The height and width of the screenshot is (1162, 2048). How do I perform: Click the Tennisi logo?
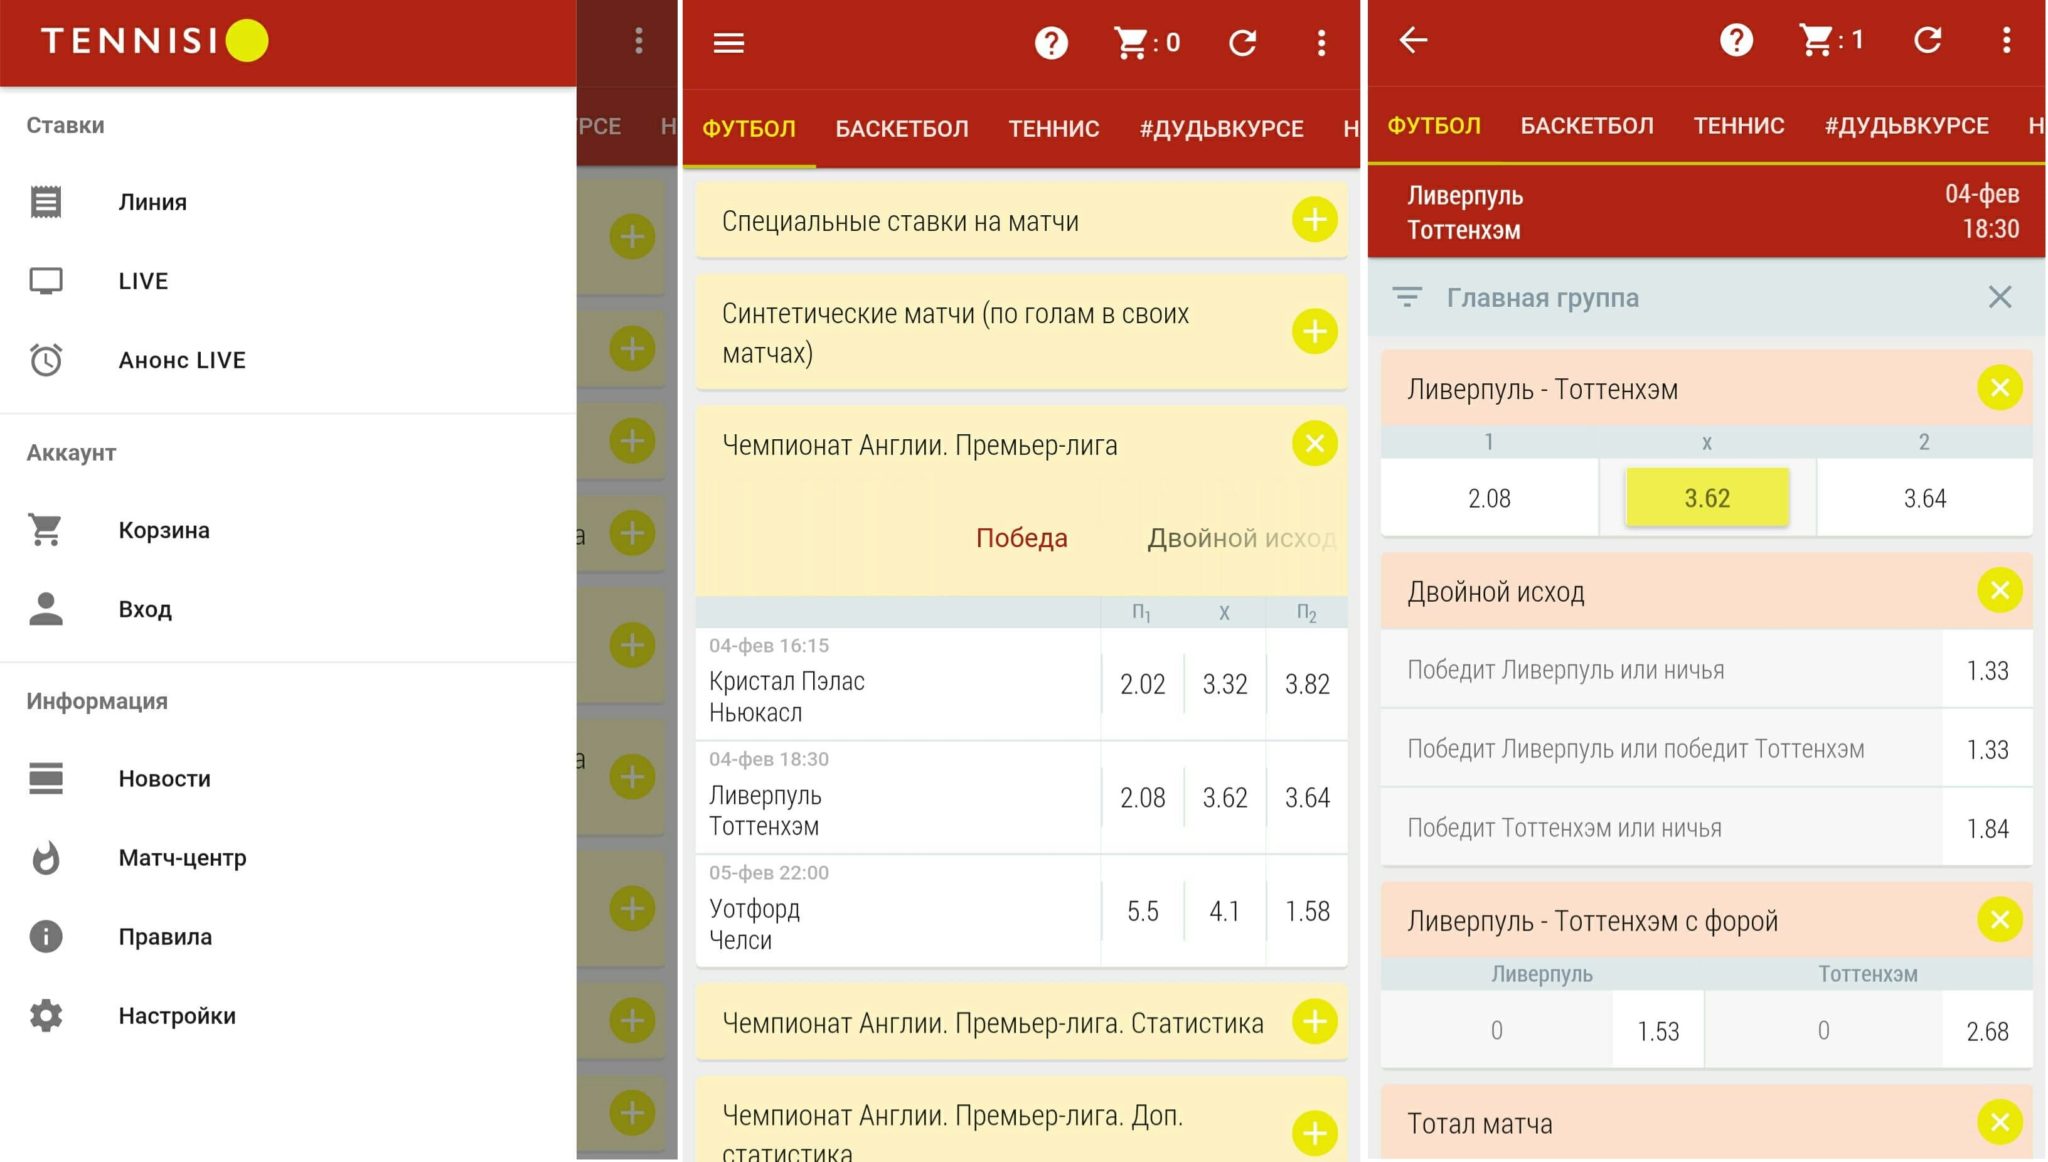coord(154,41)
